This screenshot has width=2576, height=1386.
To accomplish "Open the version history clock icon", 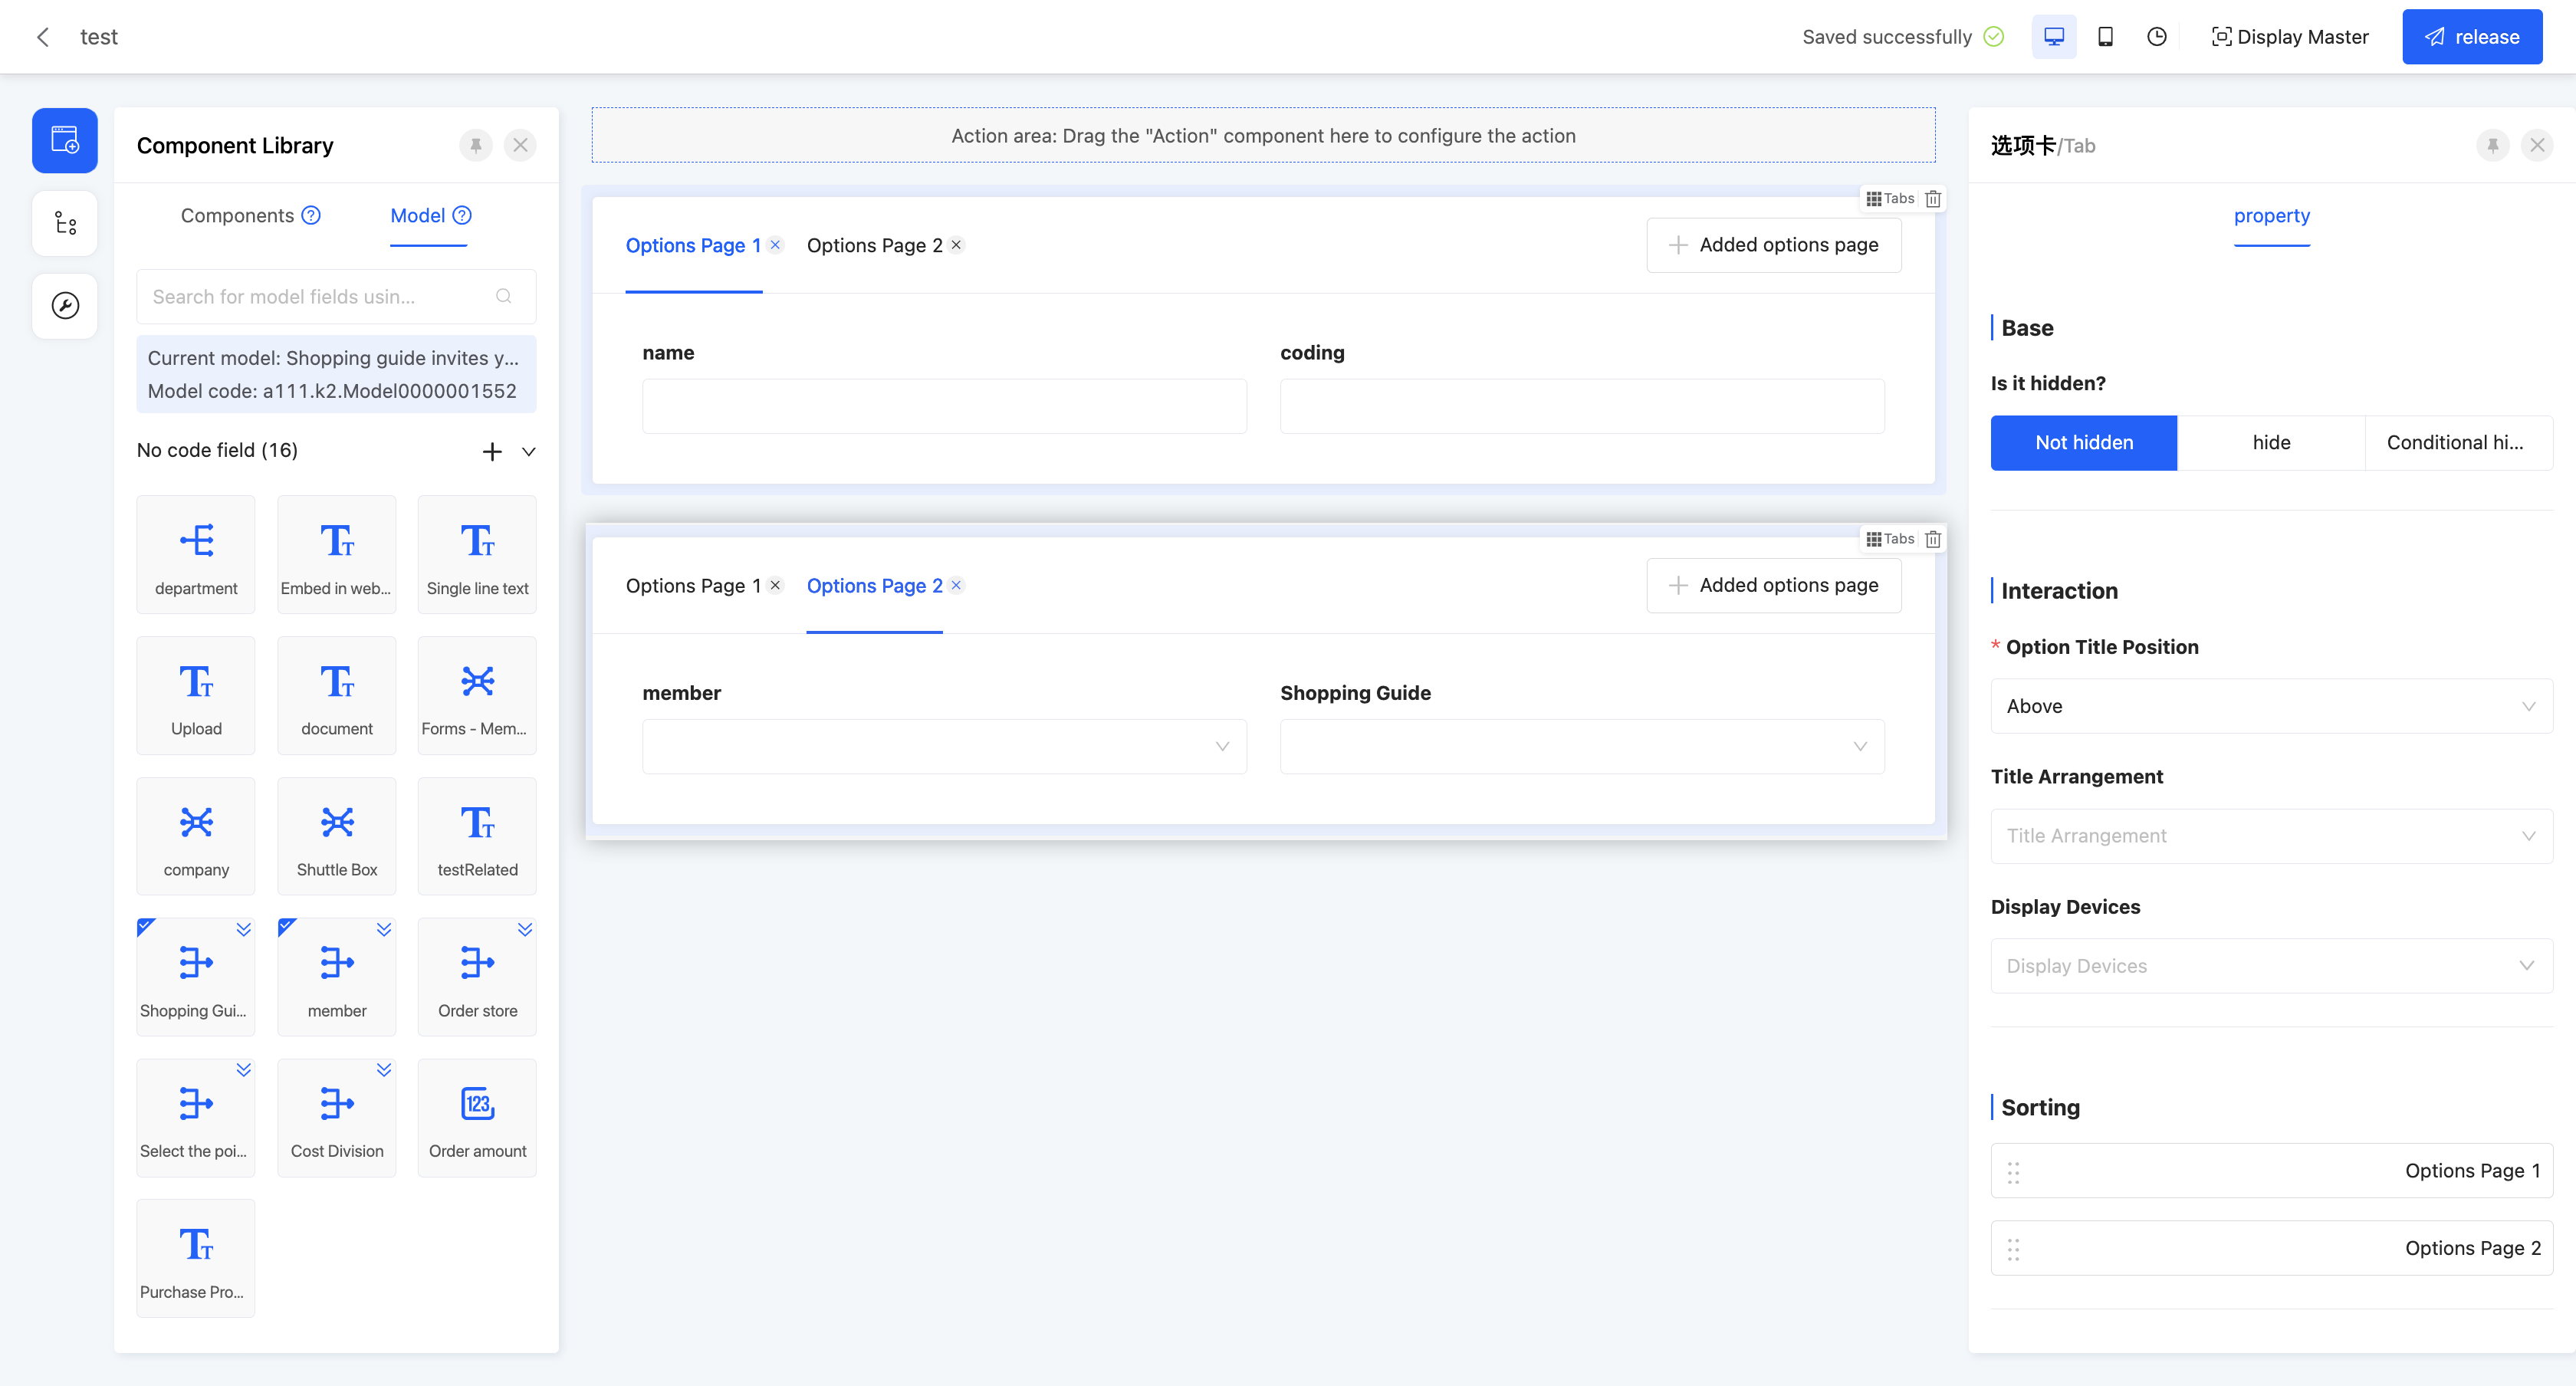I will coord(2156,37).
